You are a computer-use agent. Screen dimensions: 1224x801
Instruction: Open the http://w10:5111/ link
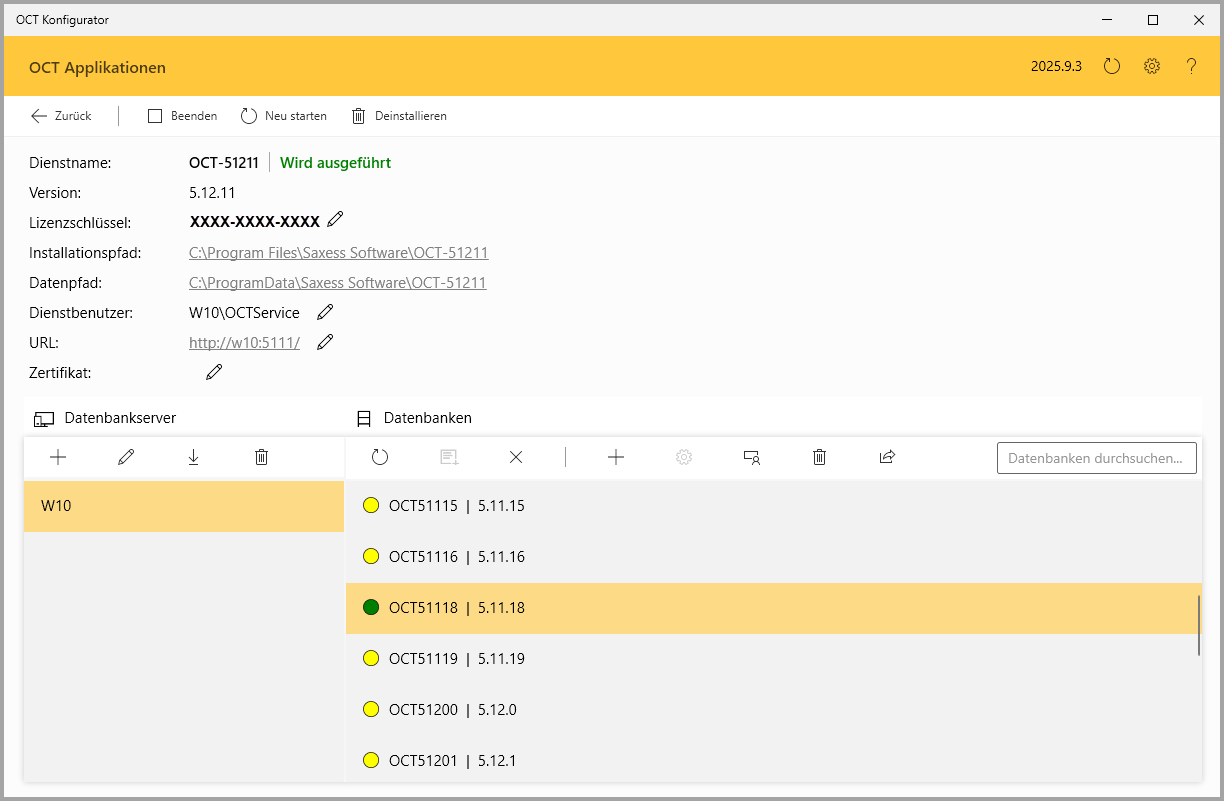(244, 343)
